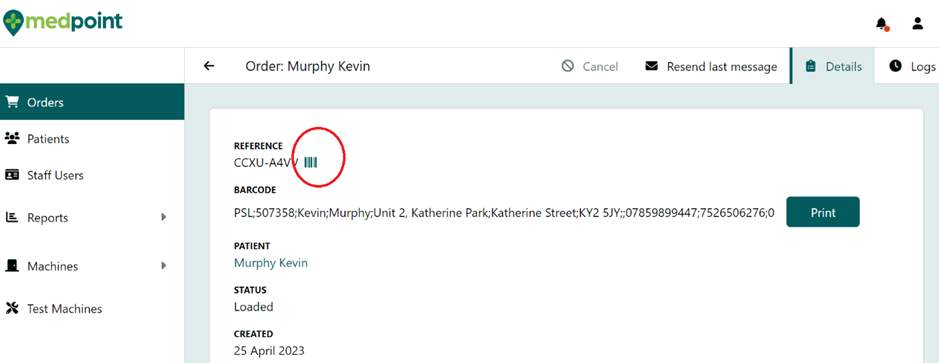
Task: Open Test Machines in the sidebar
Action: [x=92, y=309]
